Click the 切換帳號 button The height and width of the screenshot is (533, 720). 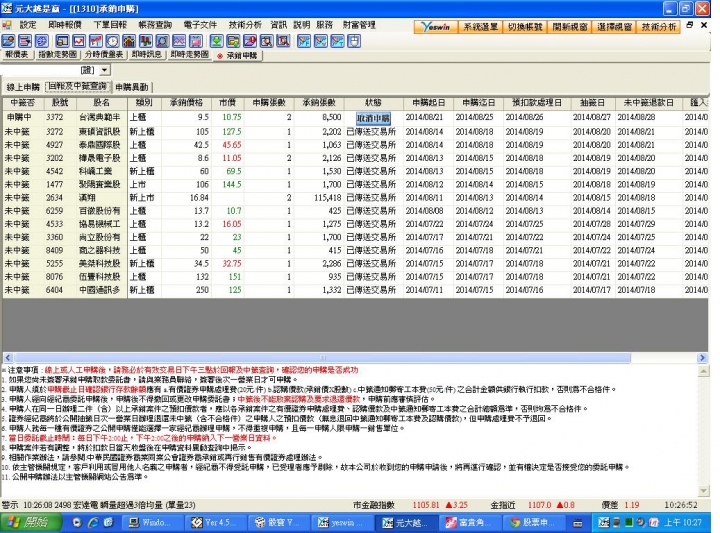pos(525,27)
